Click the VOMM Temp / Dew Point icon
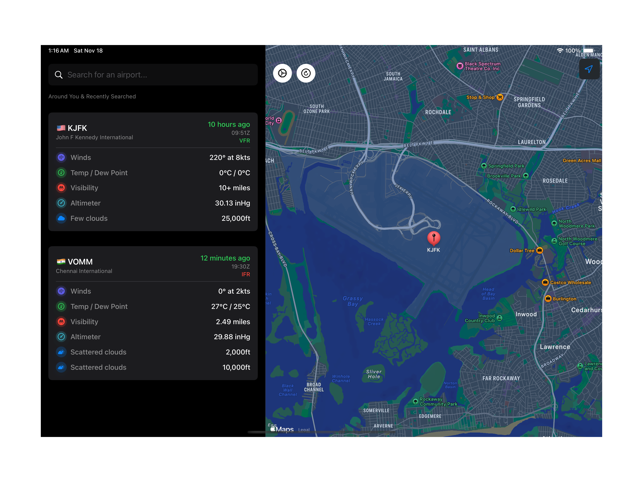This screenshot has width=643, height=482. [61, 306]
